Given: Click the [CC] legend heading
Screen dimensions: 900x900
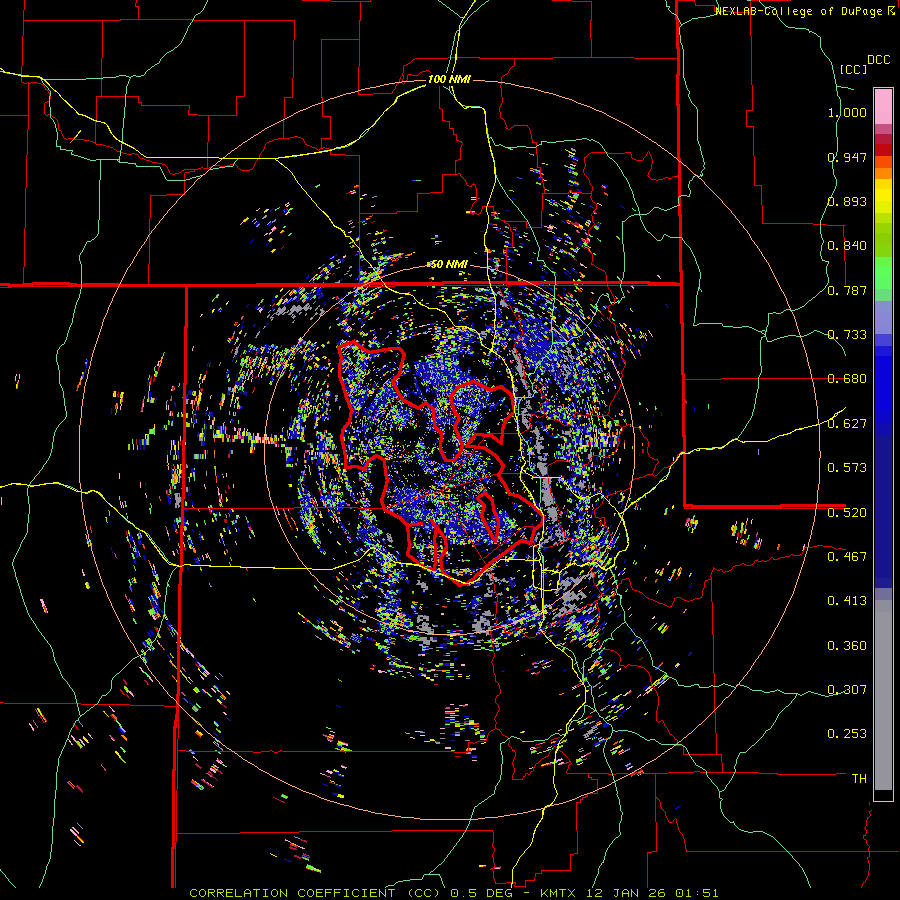Looking at the screenshot, I should coord(853,69).
